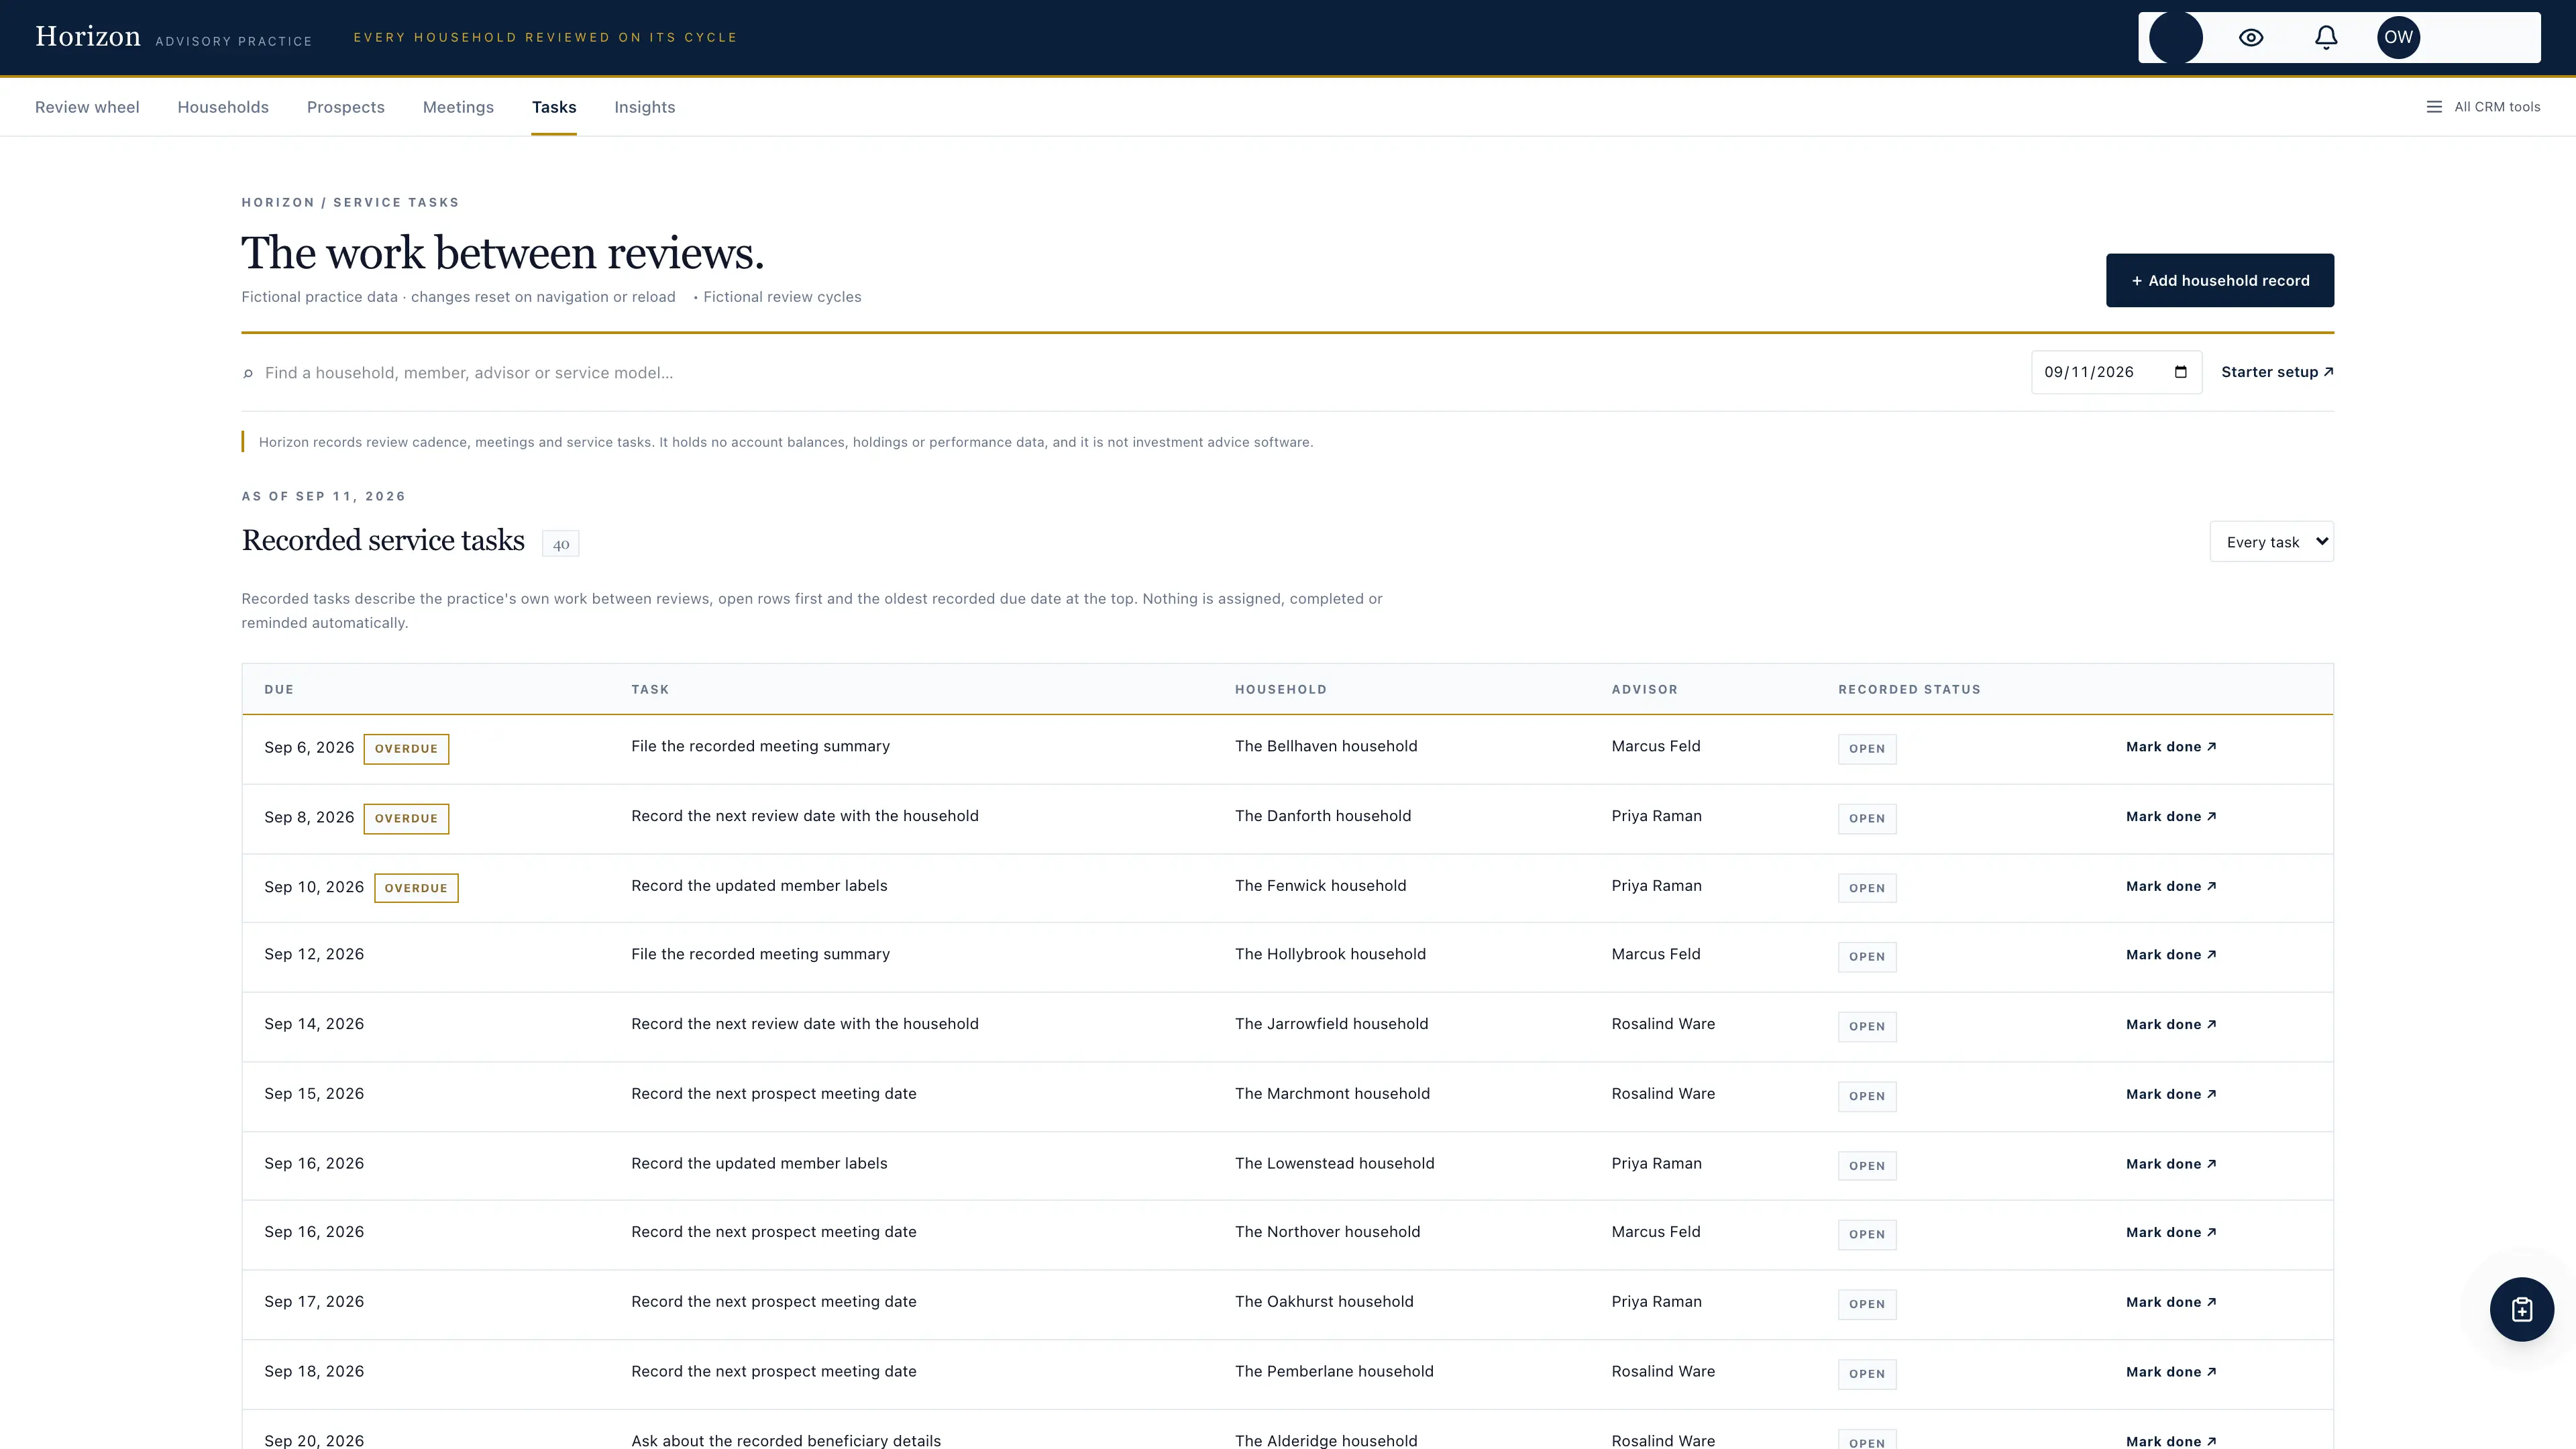Image resolution: width=2576 pixels, height=1449 pixels.
Task: Open the All CRM tools menu
Action: 2483,107
